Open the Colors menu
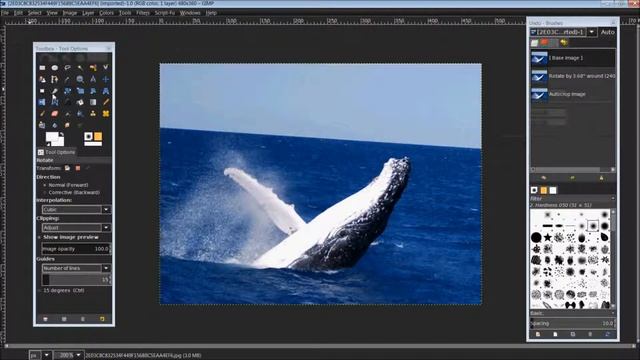Viewport: 640px width, 360px height. (106, 13)
